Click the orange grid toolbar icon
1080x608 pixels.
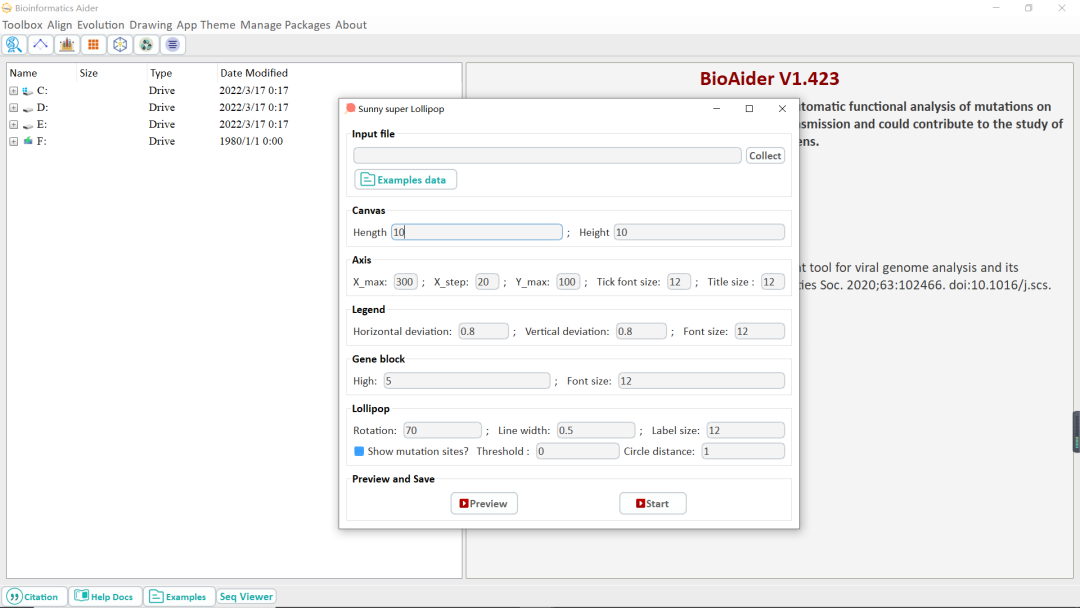coord(93,45)
